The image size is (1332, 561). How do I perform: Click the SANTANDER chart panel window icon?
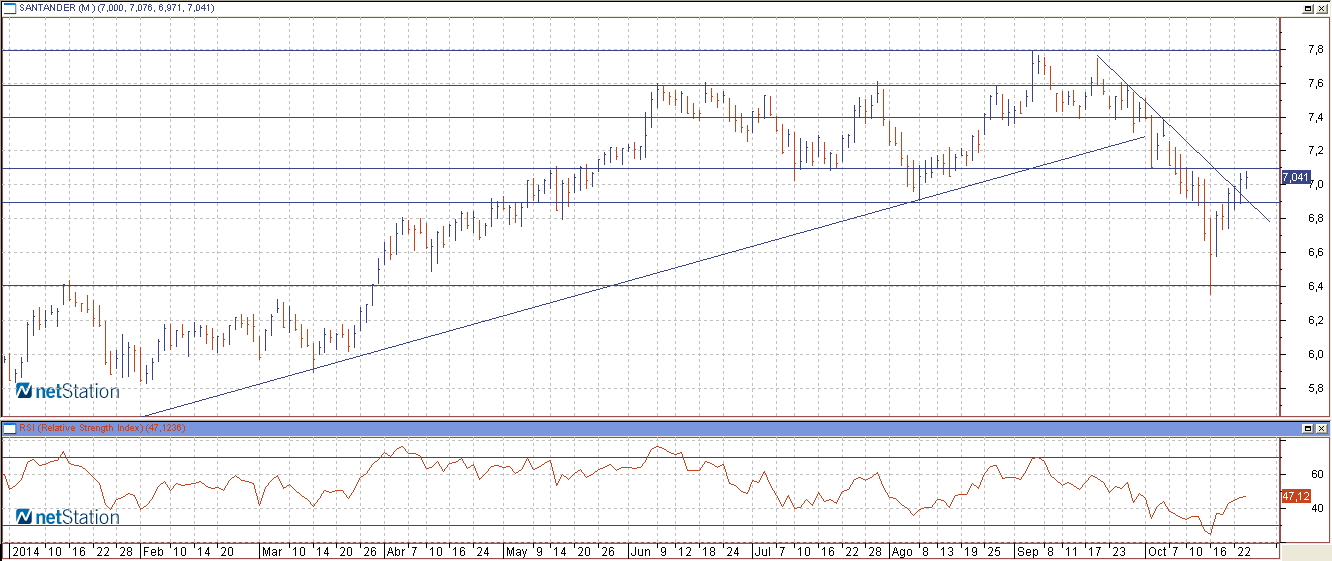click(x=9, y=7)
